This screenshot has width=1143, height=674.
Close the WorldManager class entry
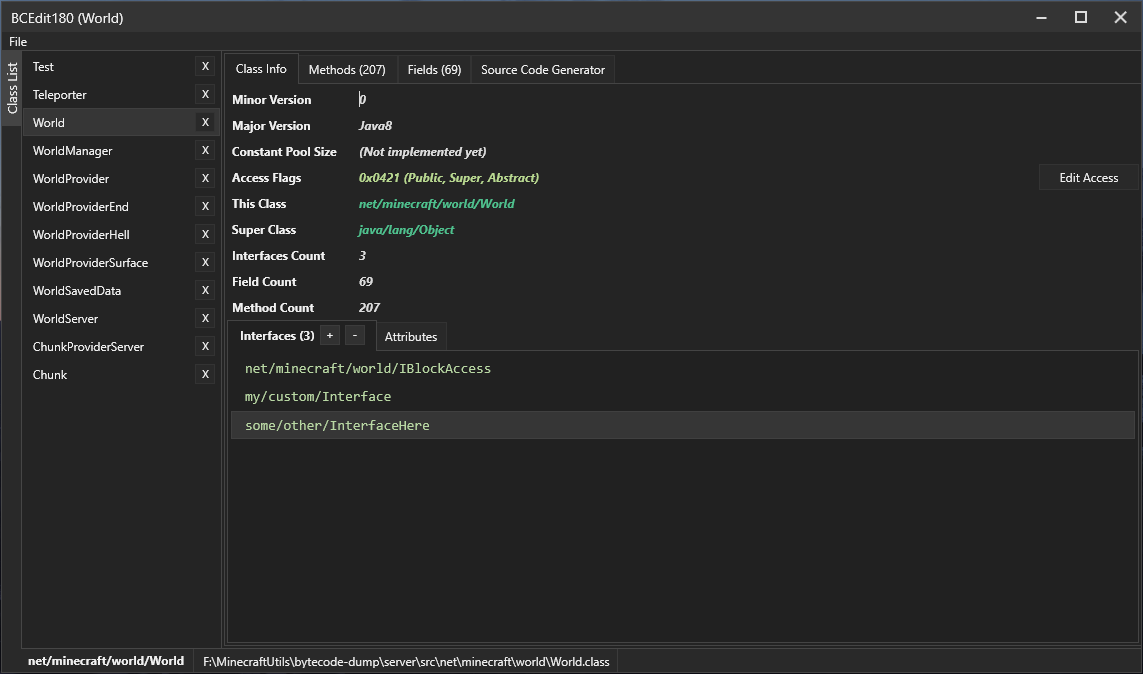205,150
